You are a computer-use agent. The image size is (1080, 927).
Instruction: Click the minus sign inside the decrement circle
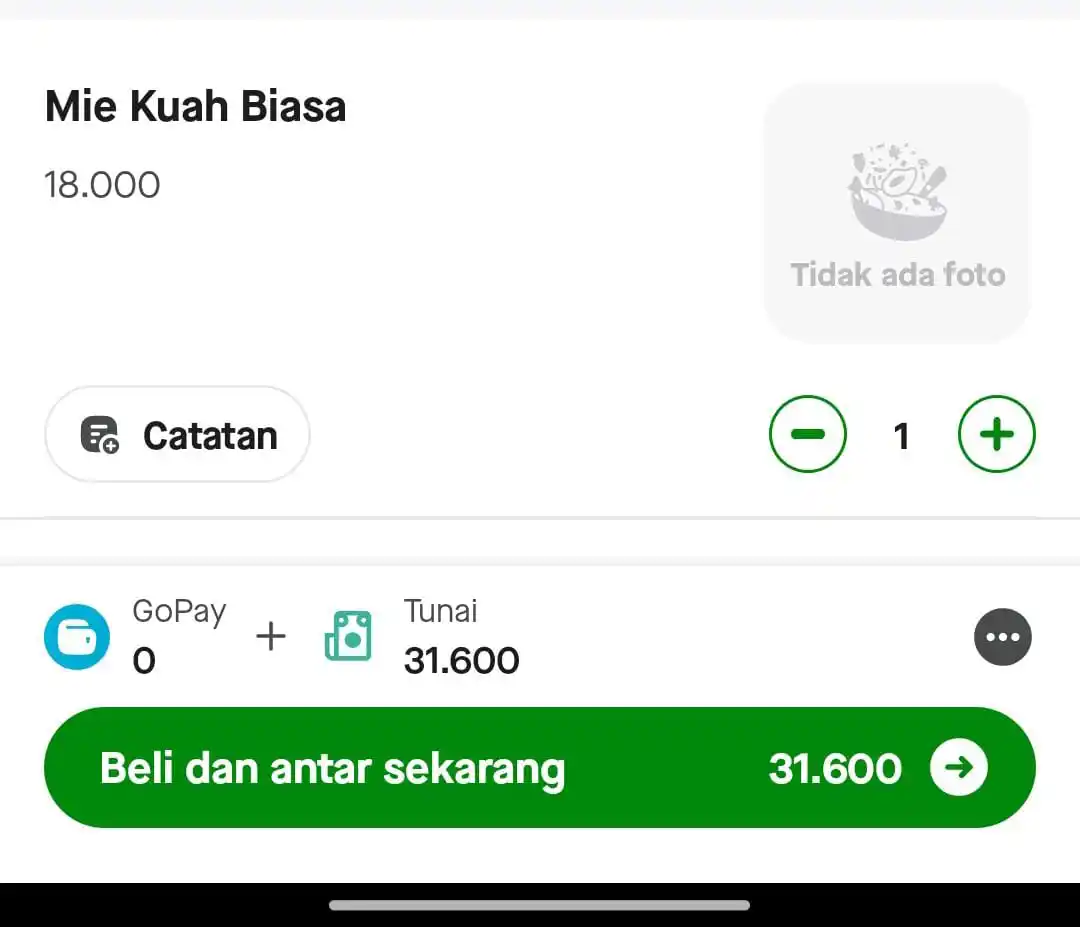pyautogui.click(x=808, y=434)
